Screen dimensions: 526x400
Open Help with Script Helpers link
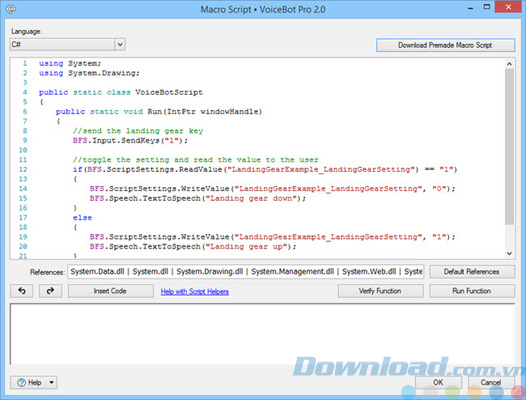[195, 292]
